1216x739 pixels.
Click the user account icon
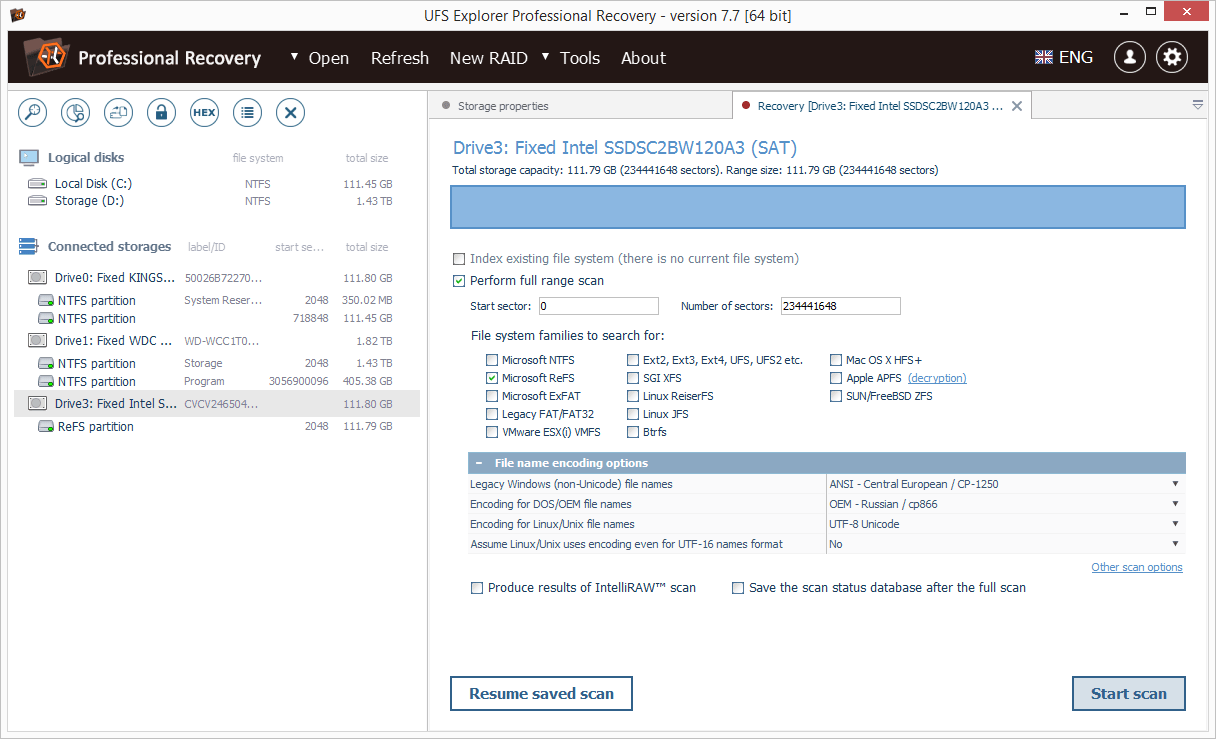(1130, 57)
